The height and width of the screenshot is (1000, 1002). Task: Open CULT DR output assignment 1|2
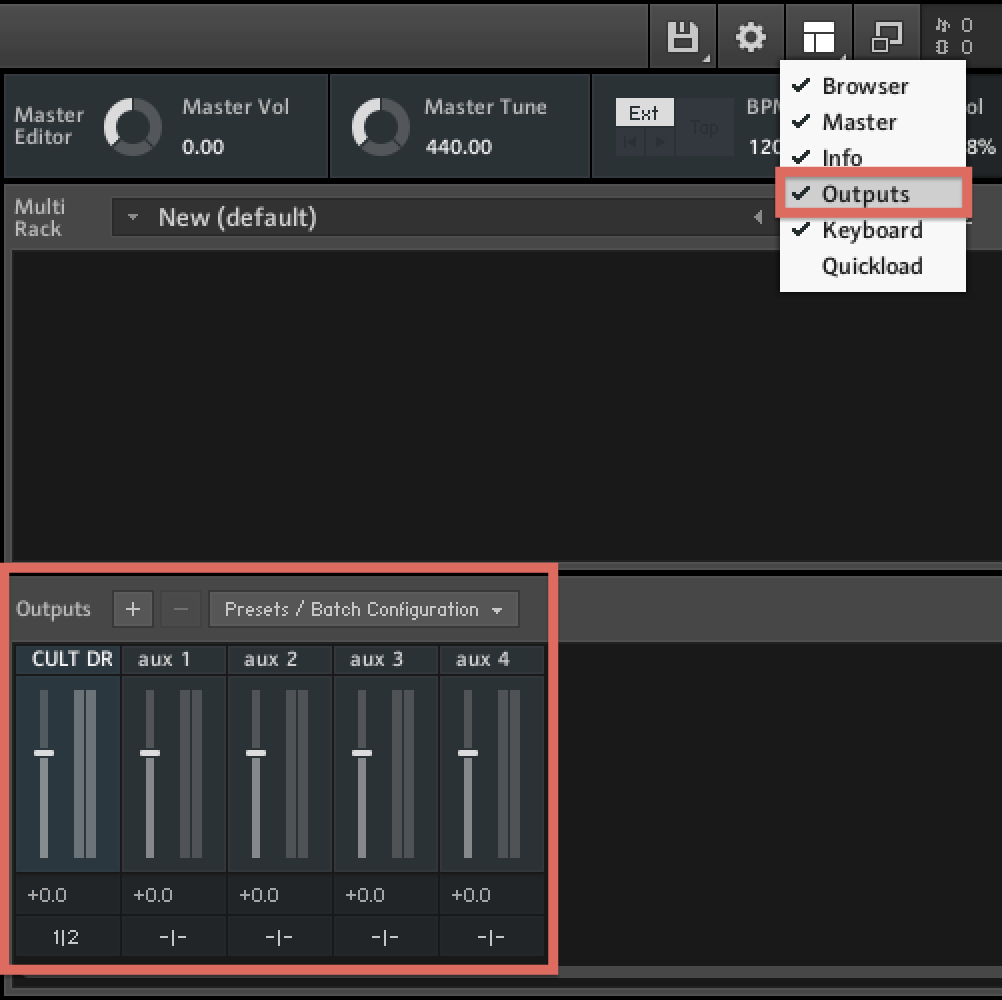click(66, 937)
